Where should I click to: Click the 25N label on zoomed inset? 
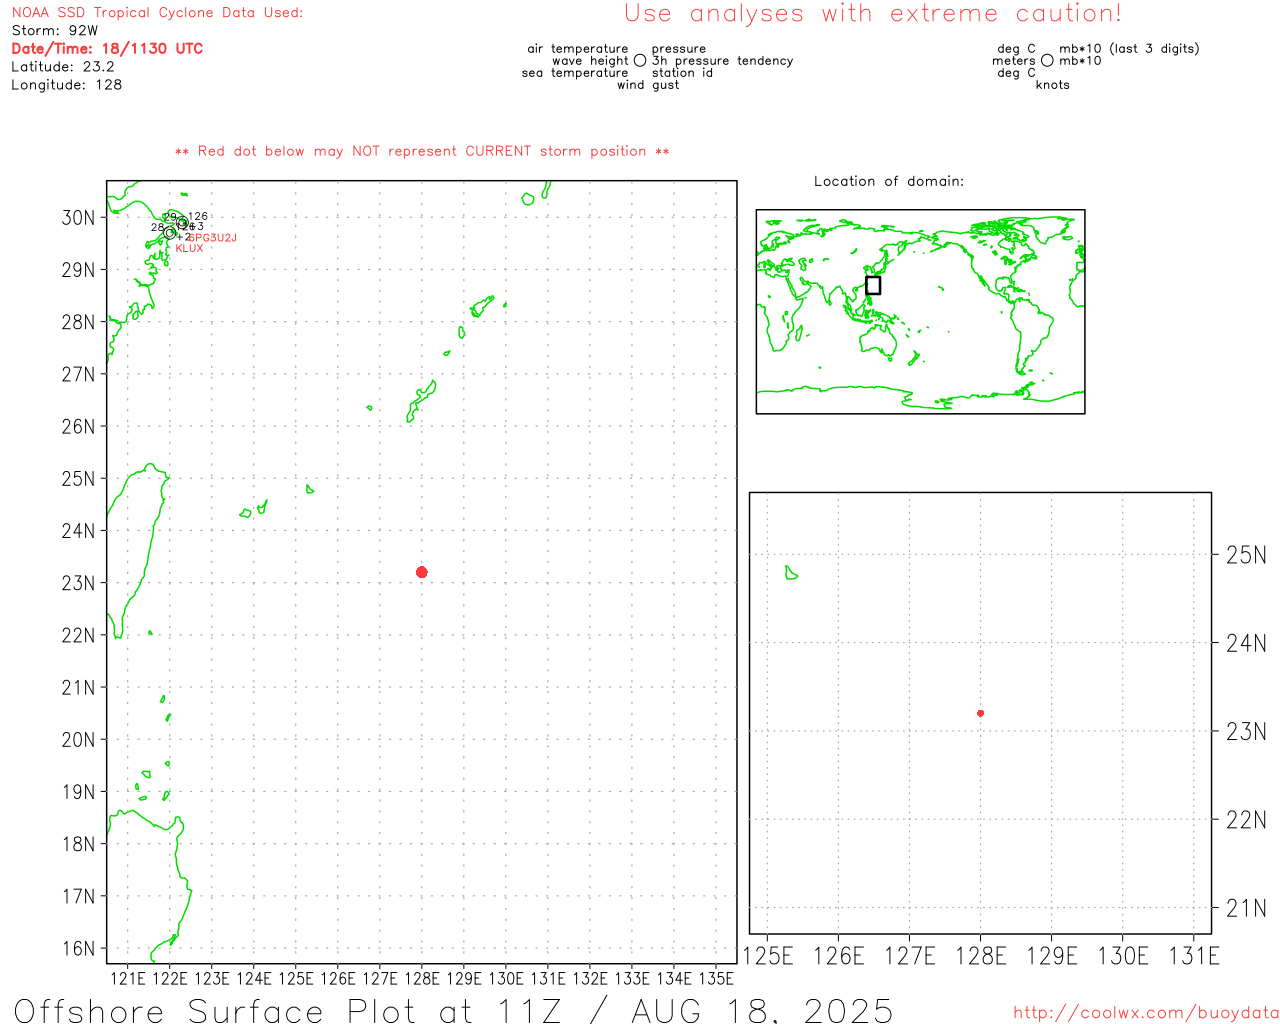pyautogui.click(x=1246, y=555)
